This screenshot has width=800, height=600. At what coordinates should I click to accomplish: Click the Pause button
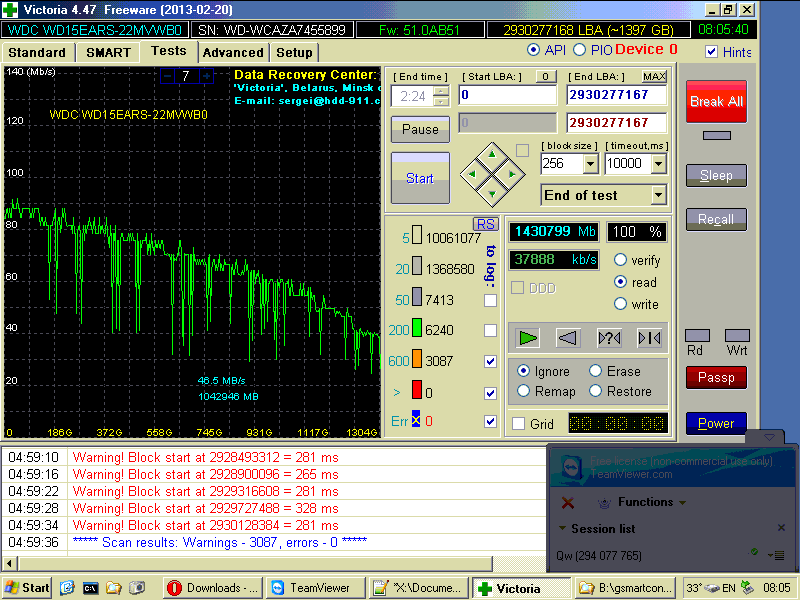[420, 129]
